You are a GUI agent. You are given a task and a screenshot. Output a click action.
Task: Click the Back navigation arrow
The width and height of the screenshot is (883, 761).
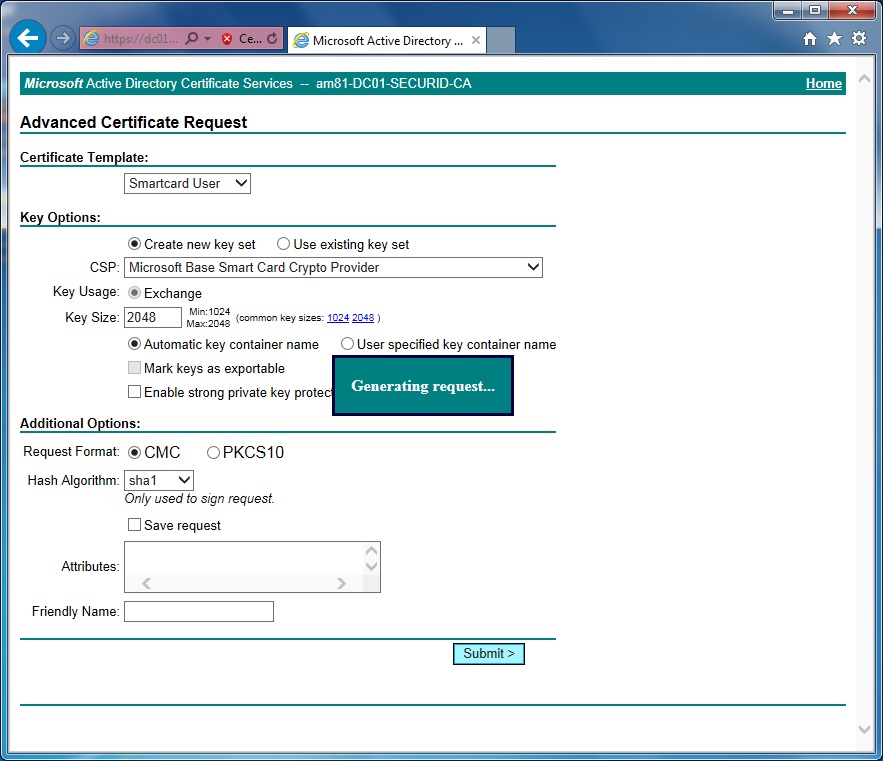click(27, 37)
